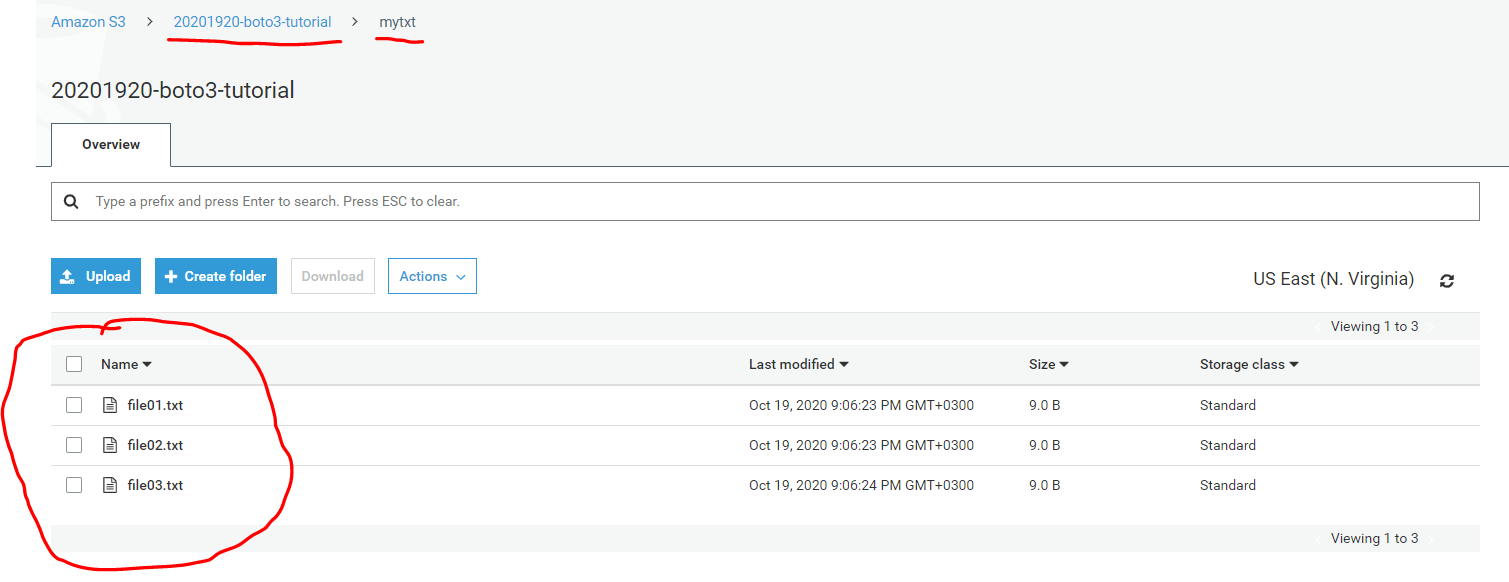Click the chevron icon on the Actions button

pyautogui.click(x=460, y=276)
